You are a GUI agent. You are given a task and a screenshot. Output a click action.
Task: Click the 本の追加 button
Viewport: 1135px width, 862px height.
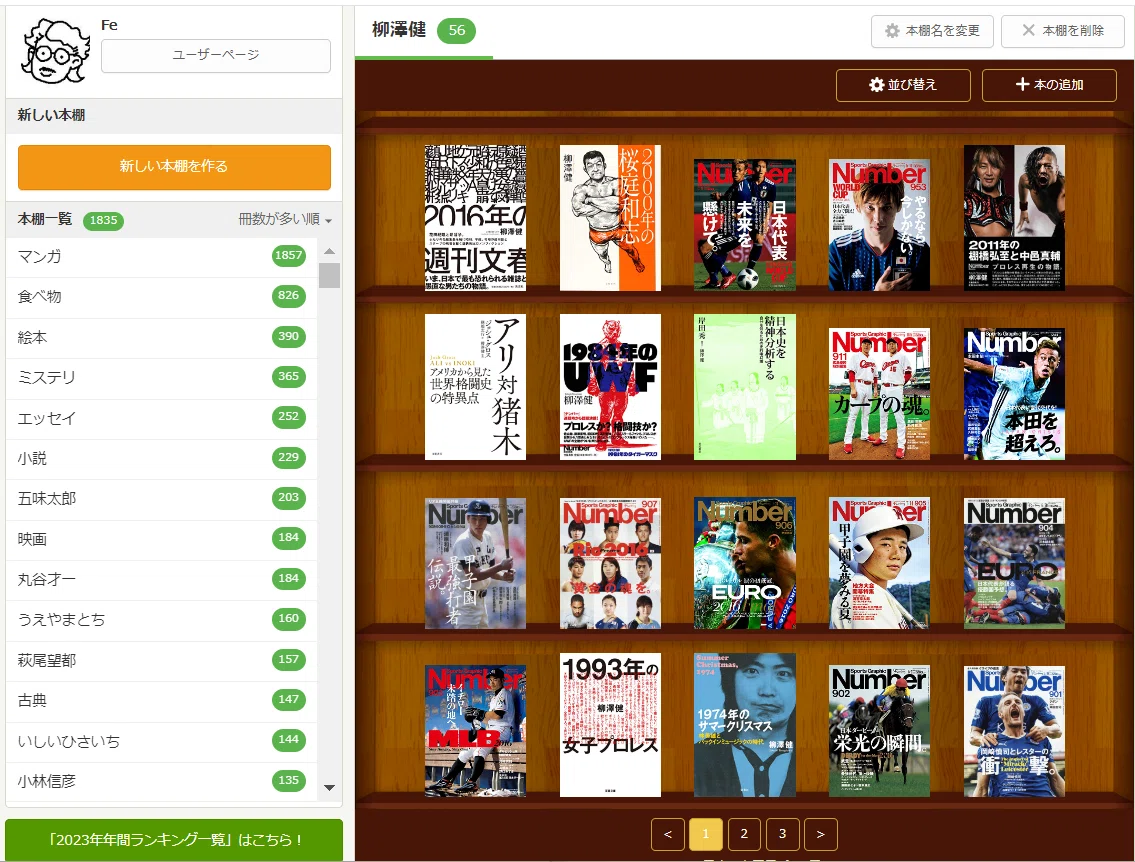coord(1049,85)
